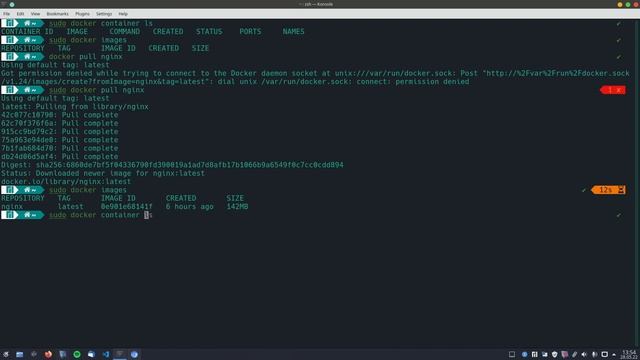Click the layer line '42c077c10790: Pull complete'
This screenshot has height=360, width=640.
coord(60,115)
